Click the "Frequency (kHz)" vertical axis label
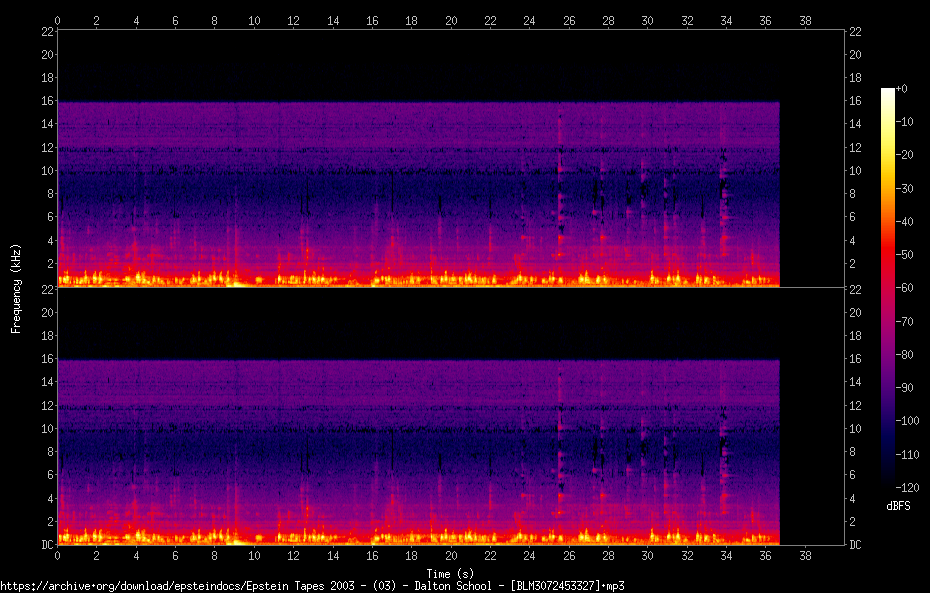The width and height of the screenshot is (930, 593). [15, 288]
